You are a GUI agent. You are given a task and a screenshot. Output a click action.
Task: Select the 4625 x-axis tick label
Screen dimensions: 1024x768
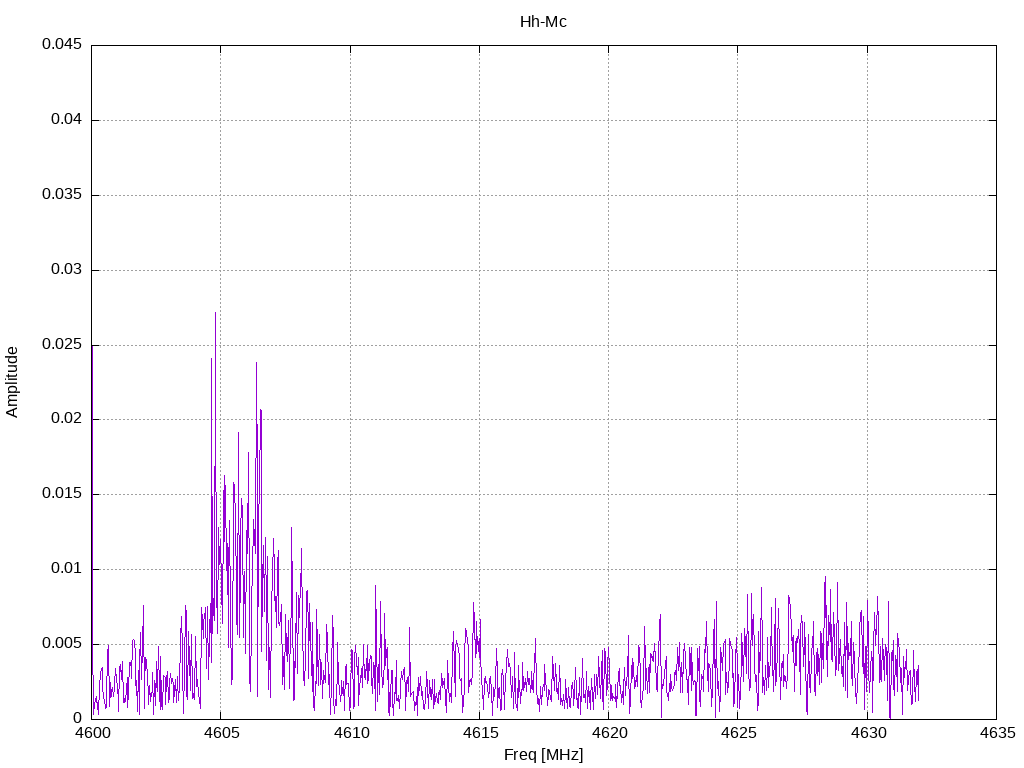pos(737,733)
